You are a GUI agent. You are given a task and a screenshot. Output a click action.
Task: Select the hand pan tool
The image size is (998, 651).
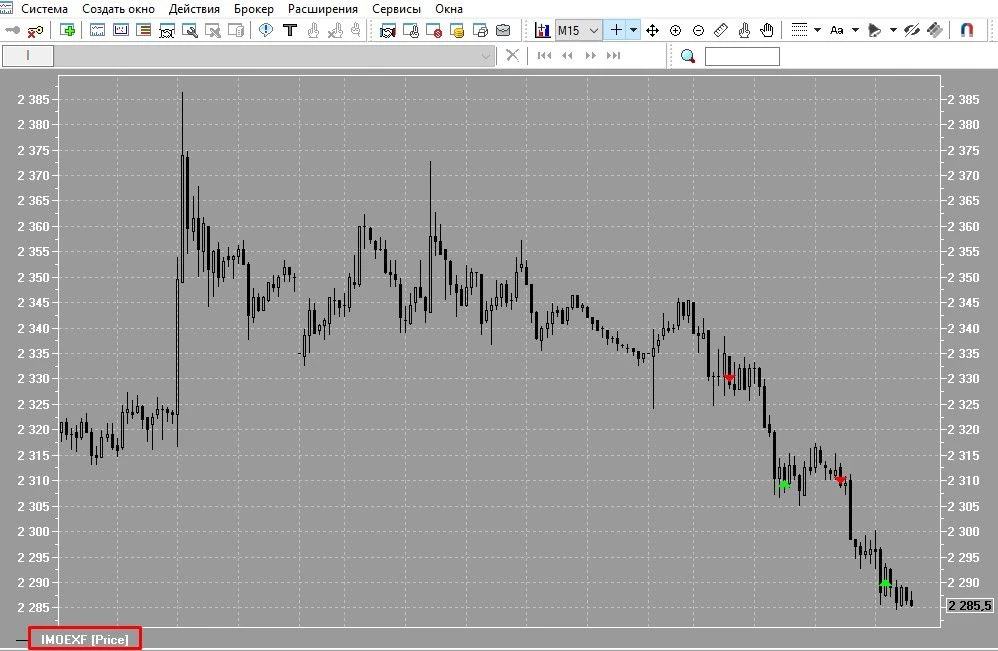(767, 30)
